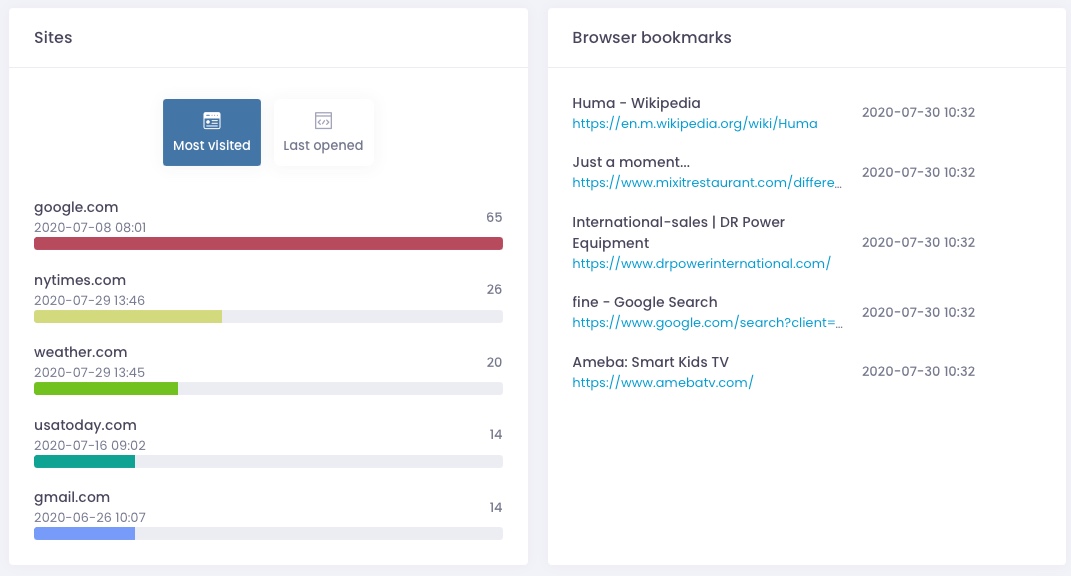Click the usatoday.com site name
Image resolution: width=1071 pixels, height=576 pixels.
click(85, 425)
